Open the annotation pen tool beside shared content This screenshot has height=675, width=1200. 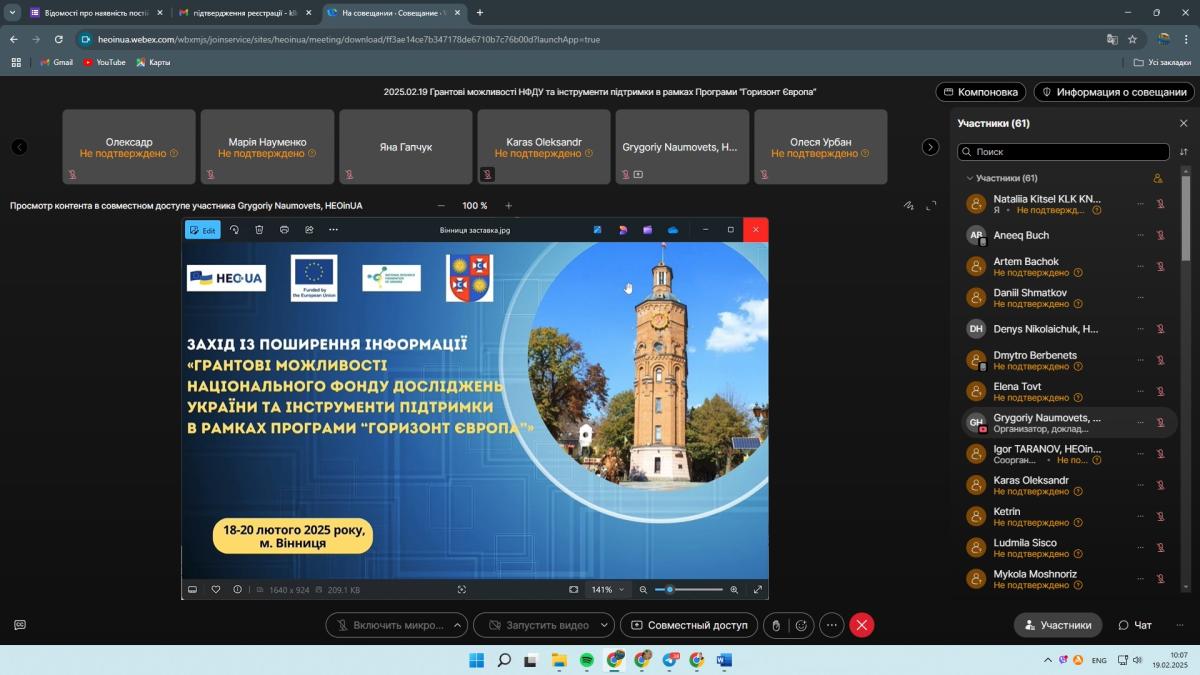point(908,206)
